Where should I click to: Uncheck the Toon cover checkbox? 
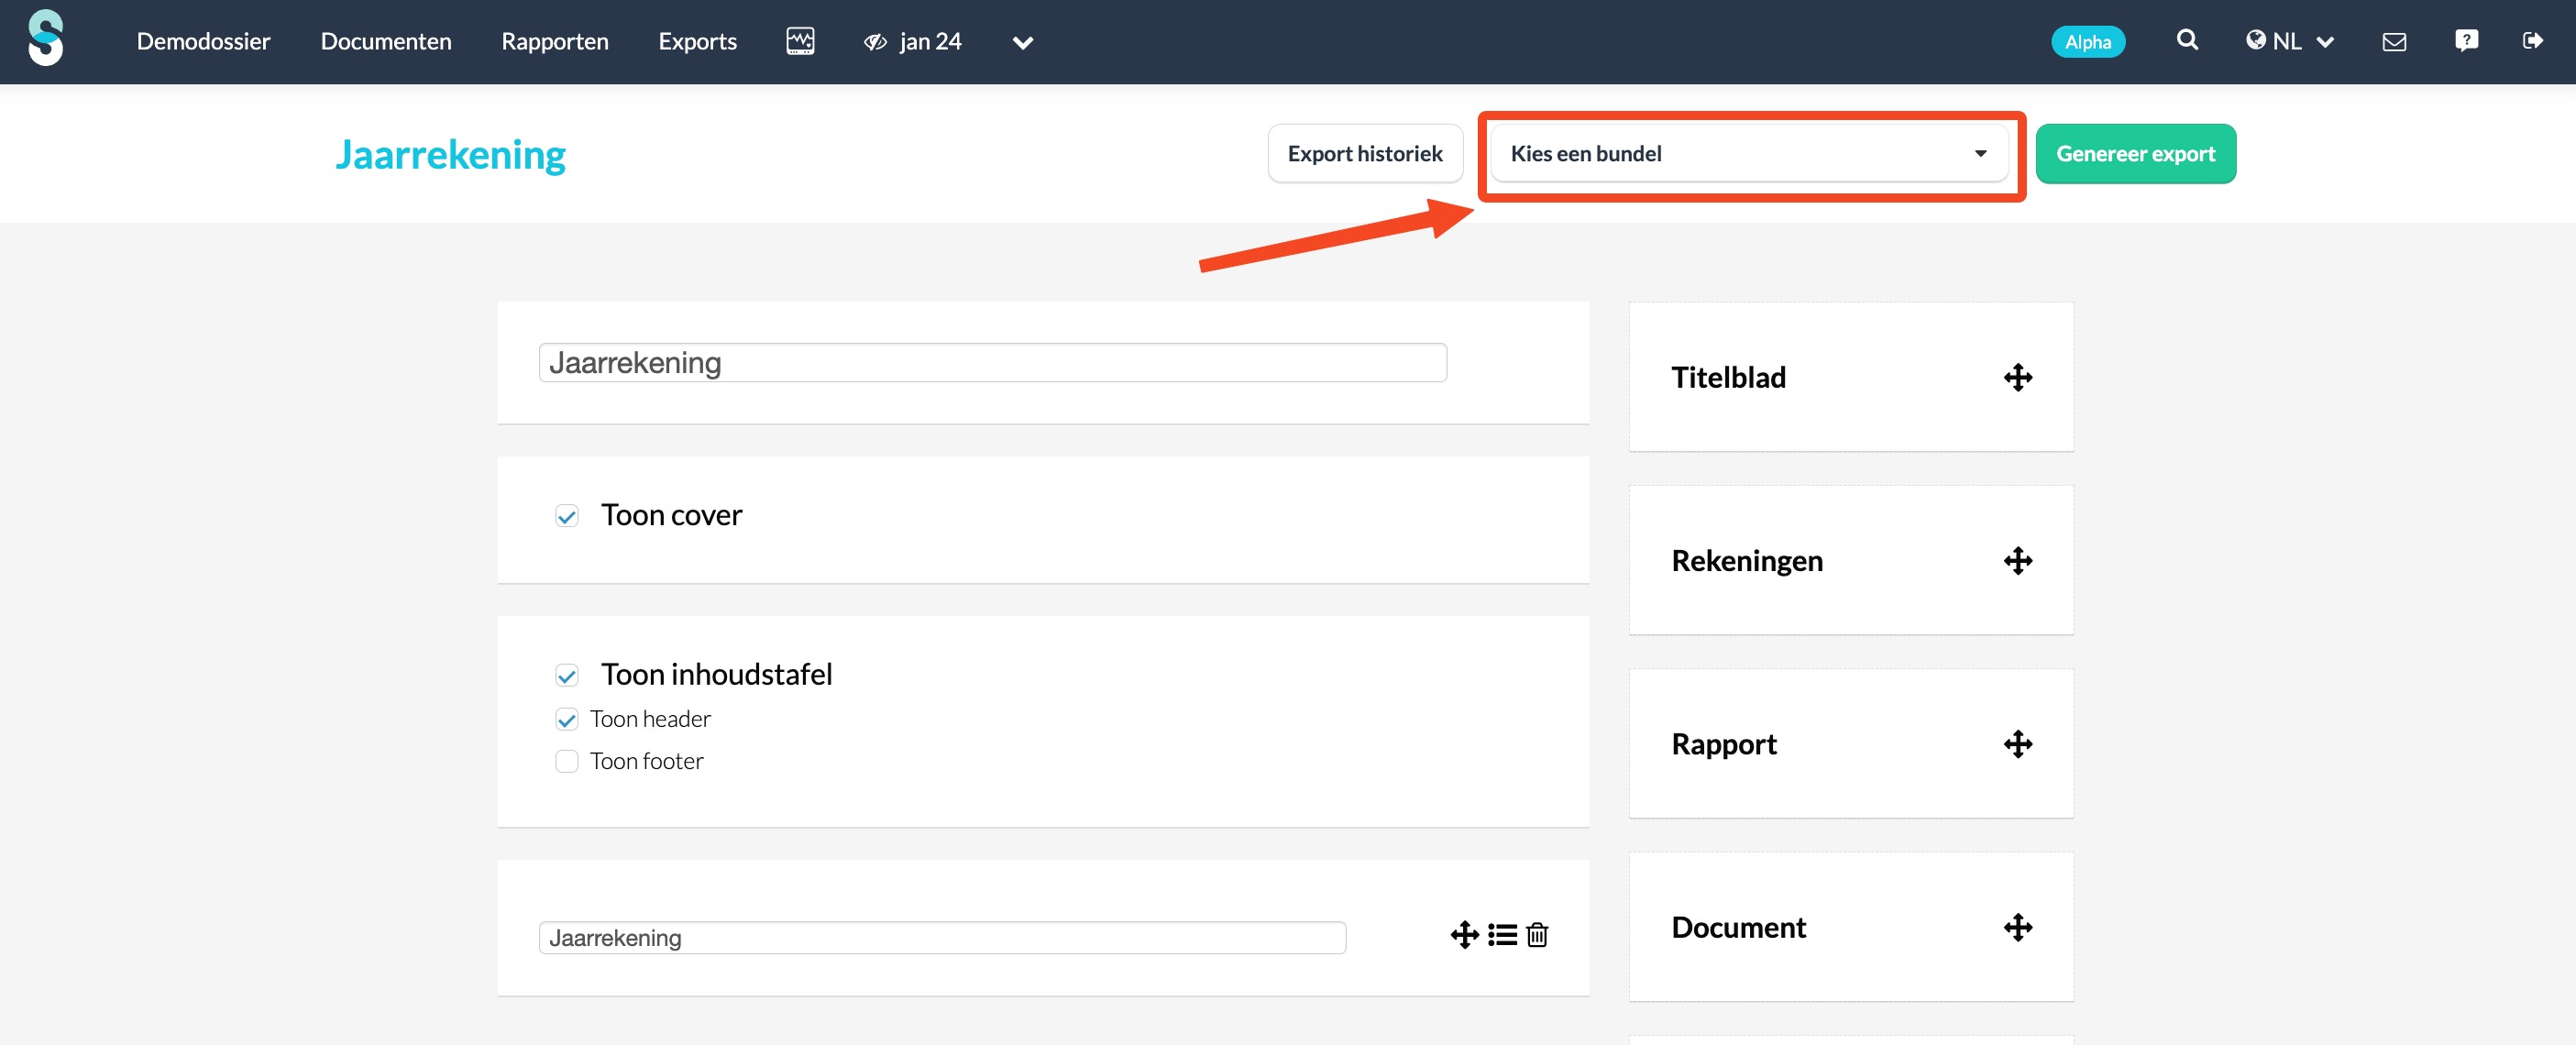coord(567,516)
